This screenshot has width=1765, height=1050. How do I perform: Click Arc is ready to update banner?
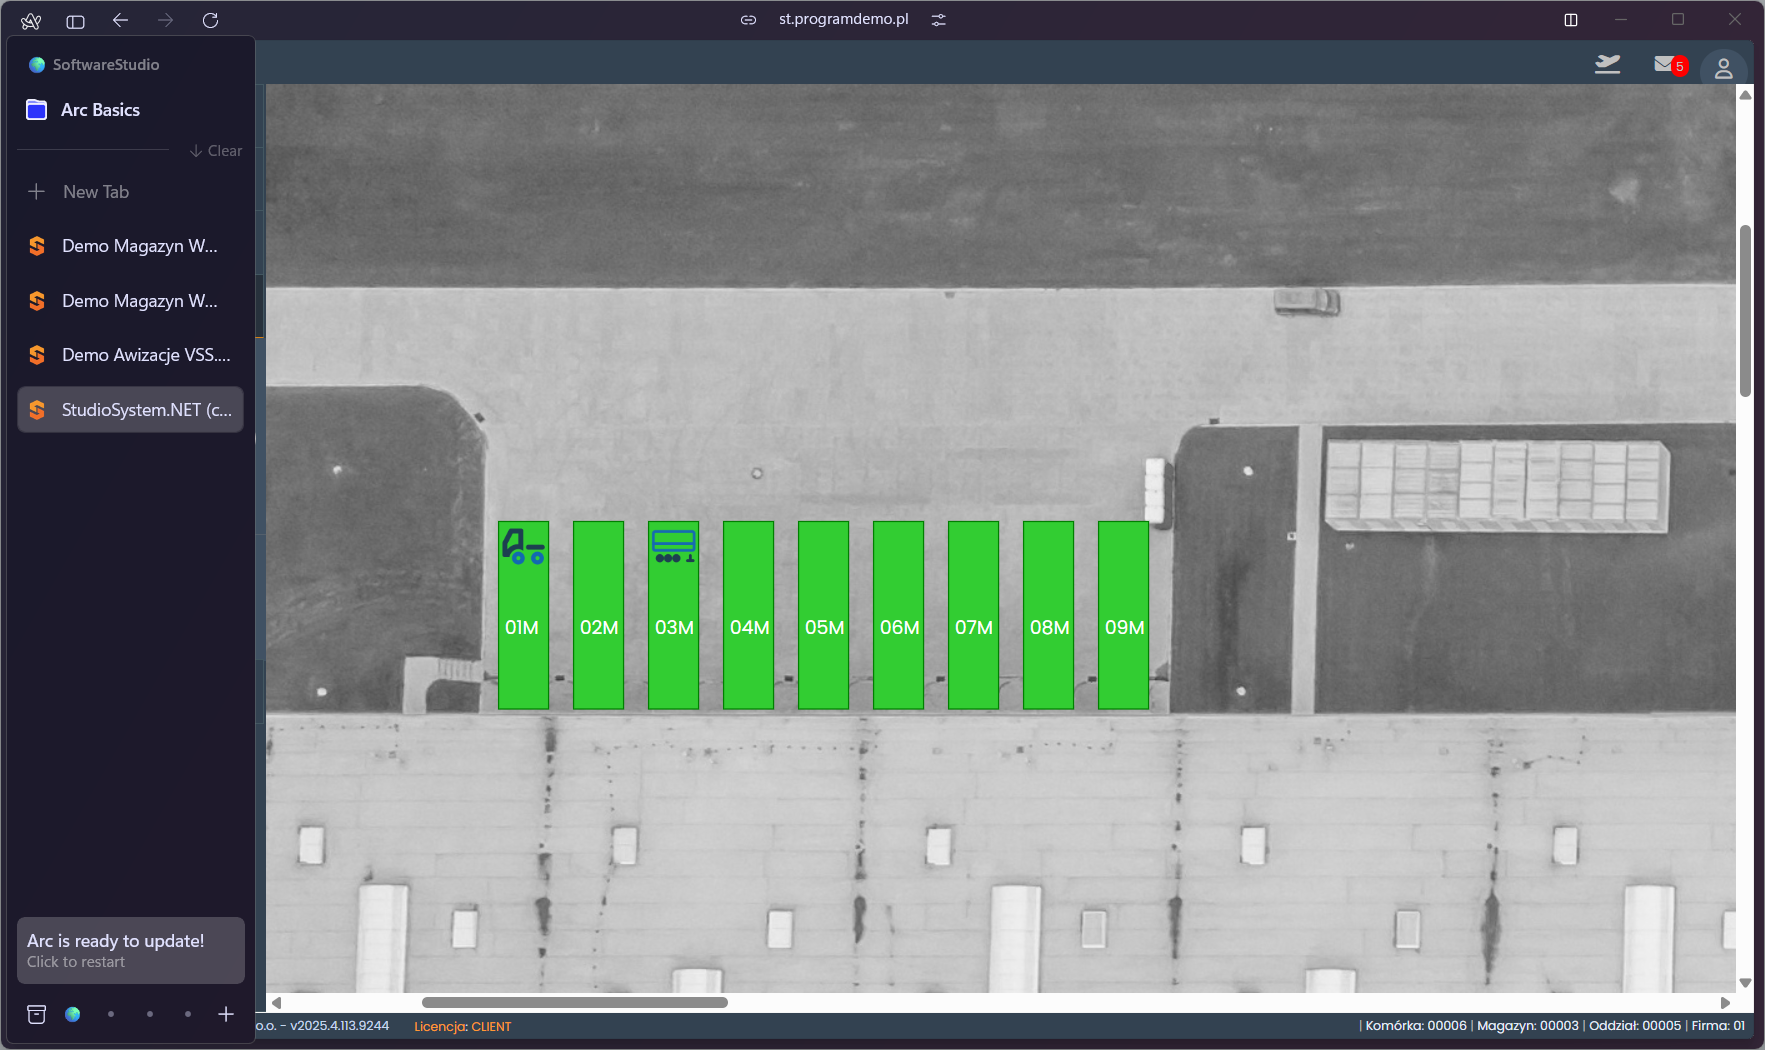pos(130,950)
